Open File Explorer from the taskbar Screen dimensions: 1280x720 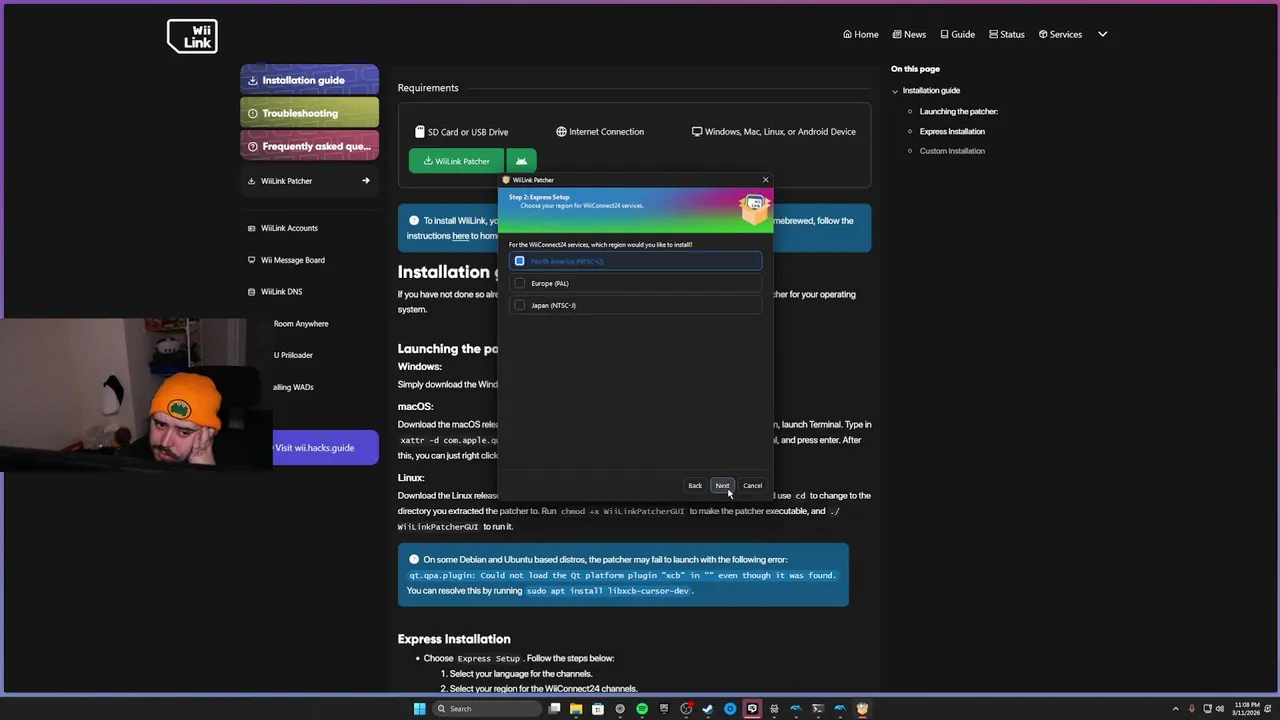pyautogui.click(x=576, y=709)
